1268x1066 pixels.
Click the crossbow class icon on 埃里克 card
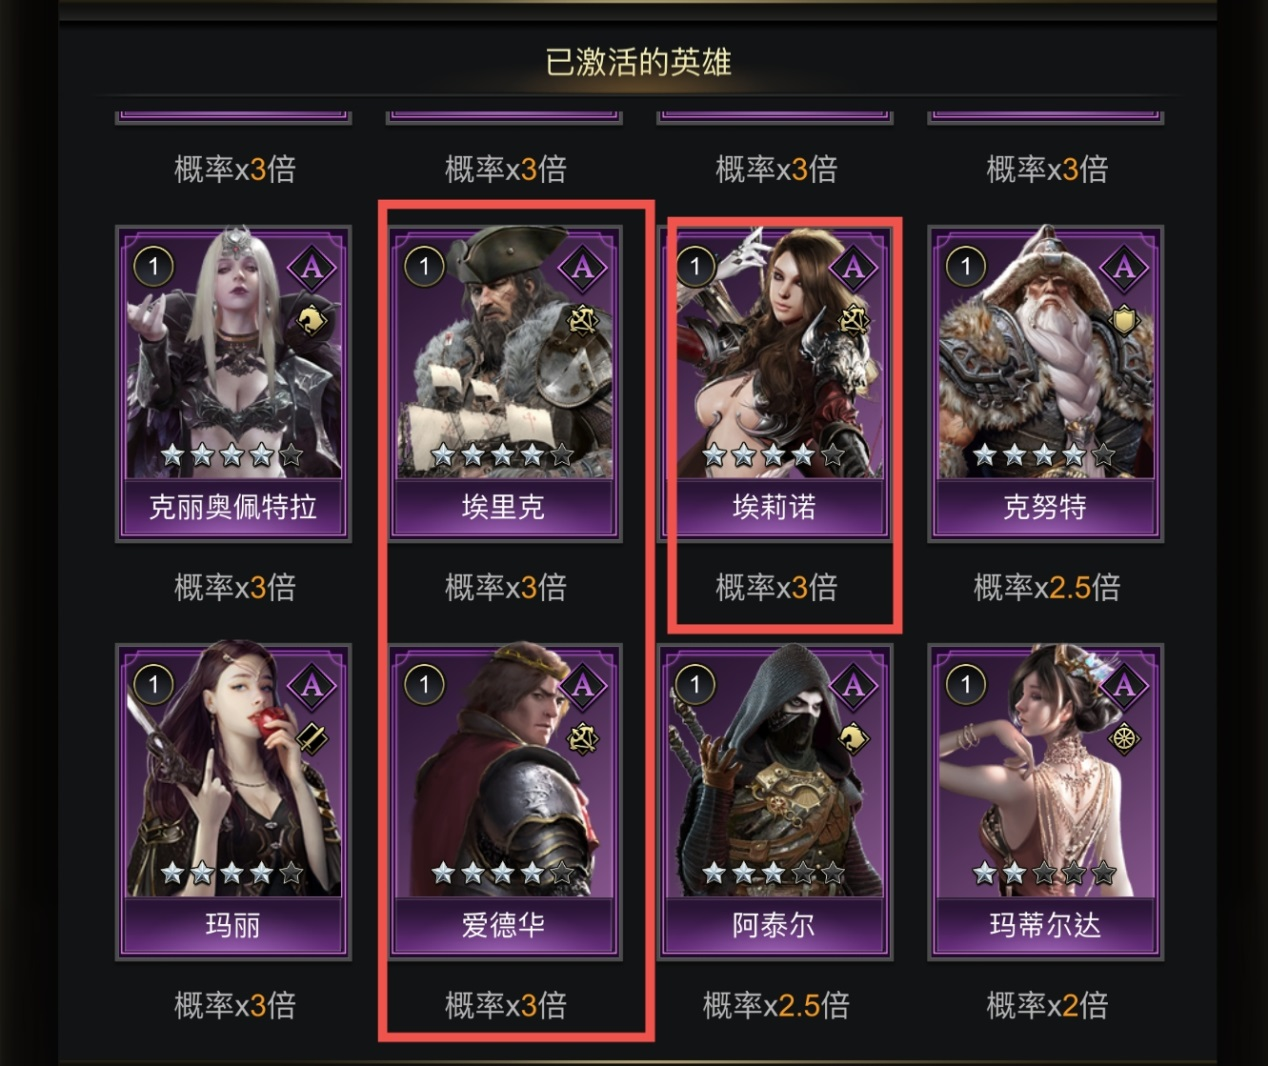pyautogui.click(x=583, y=321)
